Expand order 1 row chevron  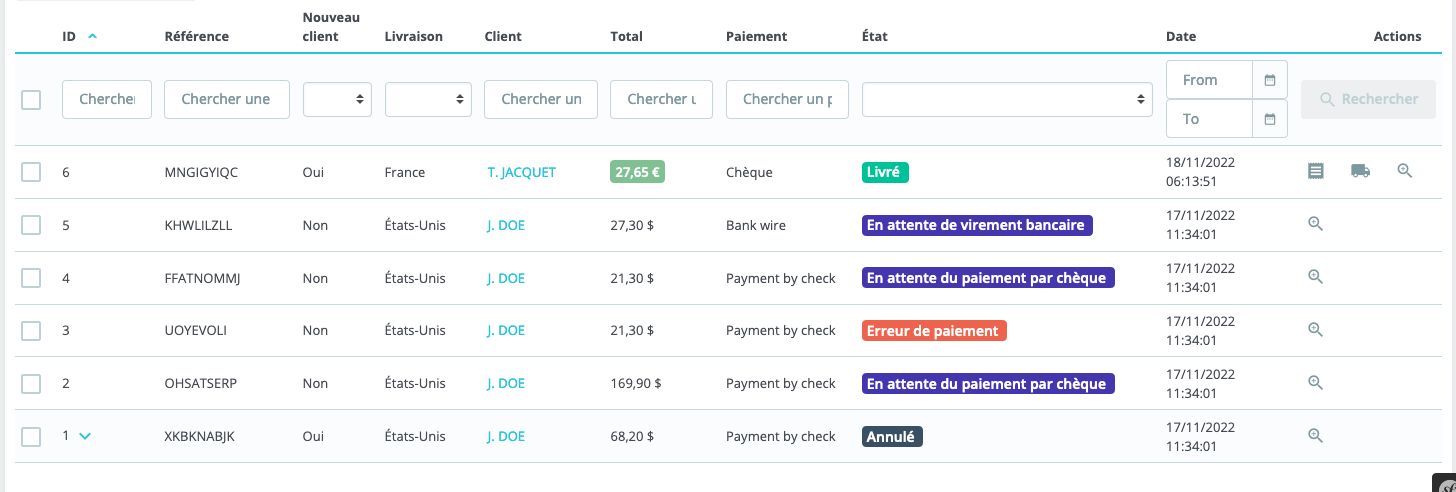coord(85,436)
